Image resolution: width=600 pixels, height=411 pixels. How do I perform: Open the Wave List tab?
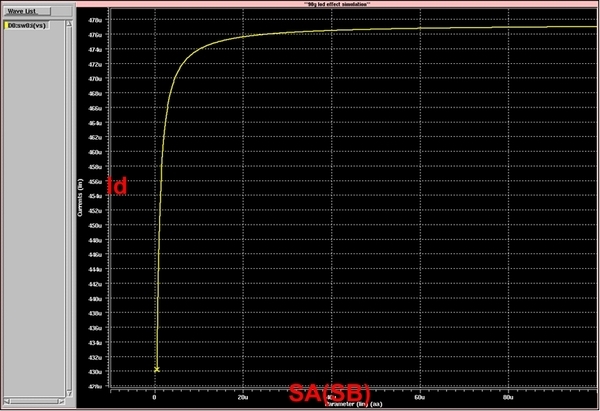point(27,11)
